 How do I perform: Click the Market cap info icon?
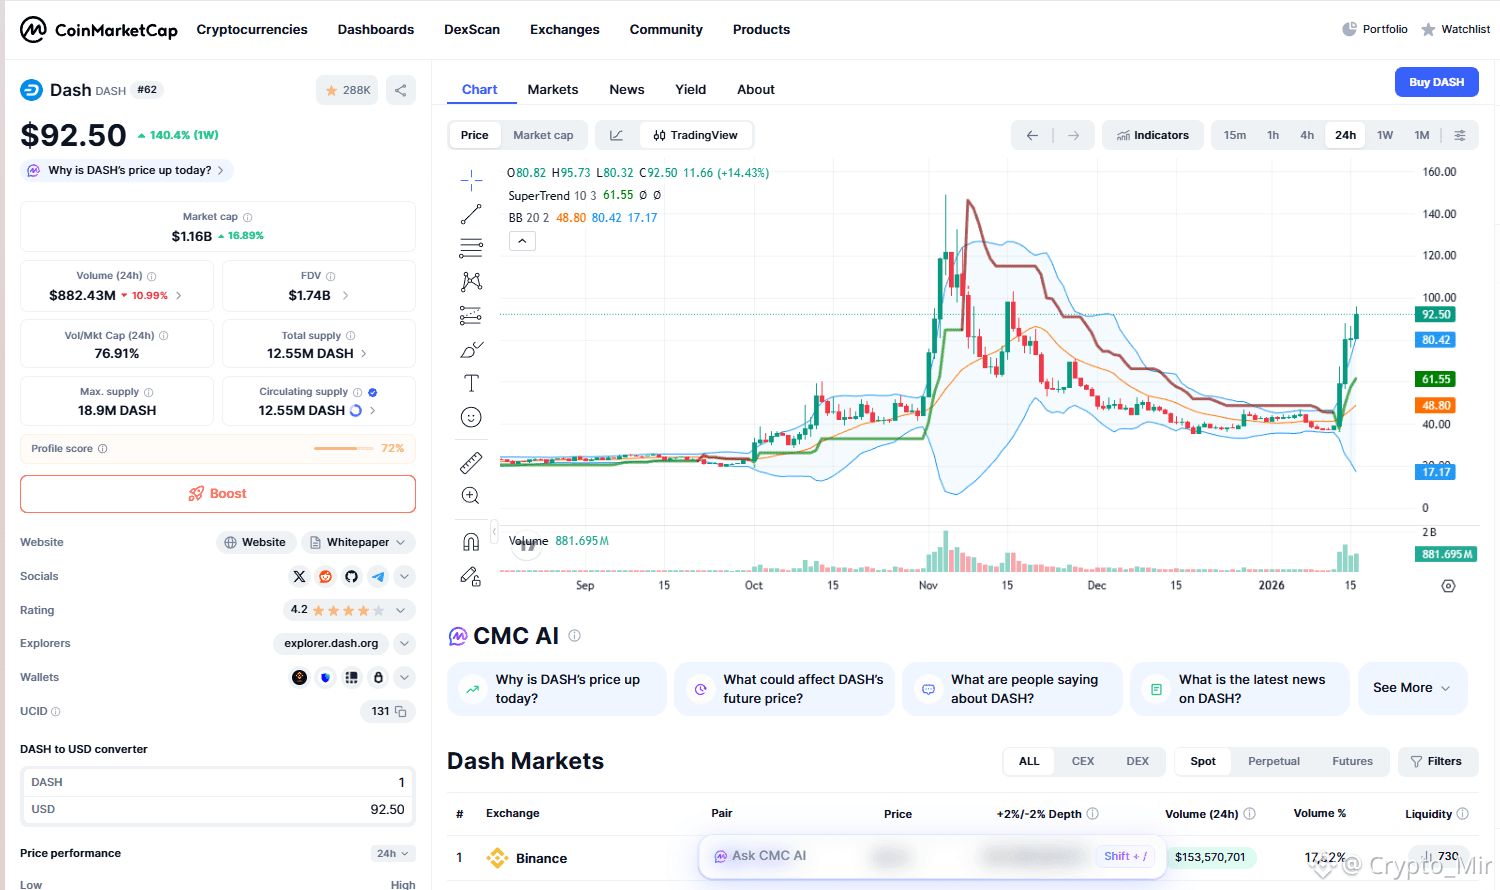(x=247, y=217)
